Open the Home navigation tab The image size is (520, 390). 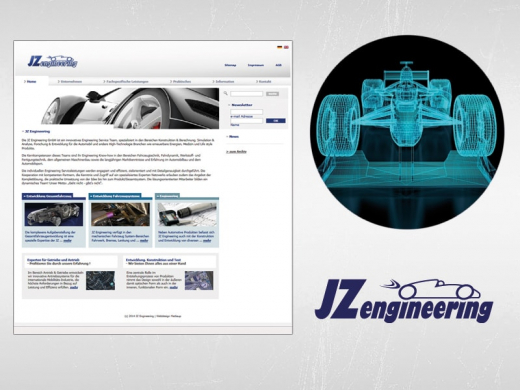(x=30, y=81)
